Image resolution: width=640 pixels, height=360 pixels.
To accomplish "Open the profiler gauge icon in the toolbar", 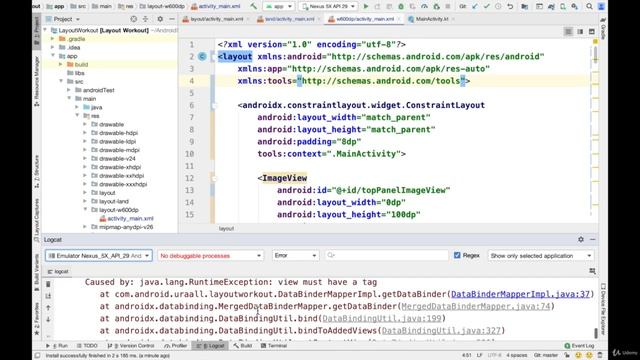I will (x=424, y=7).
